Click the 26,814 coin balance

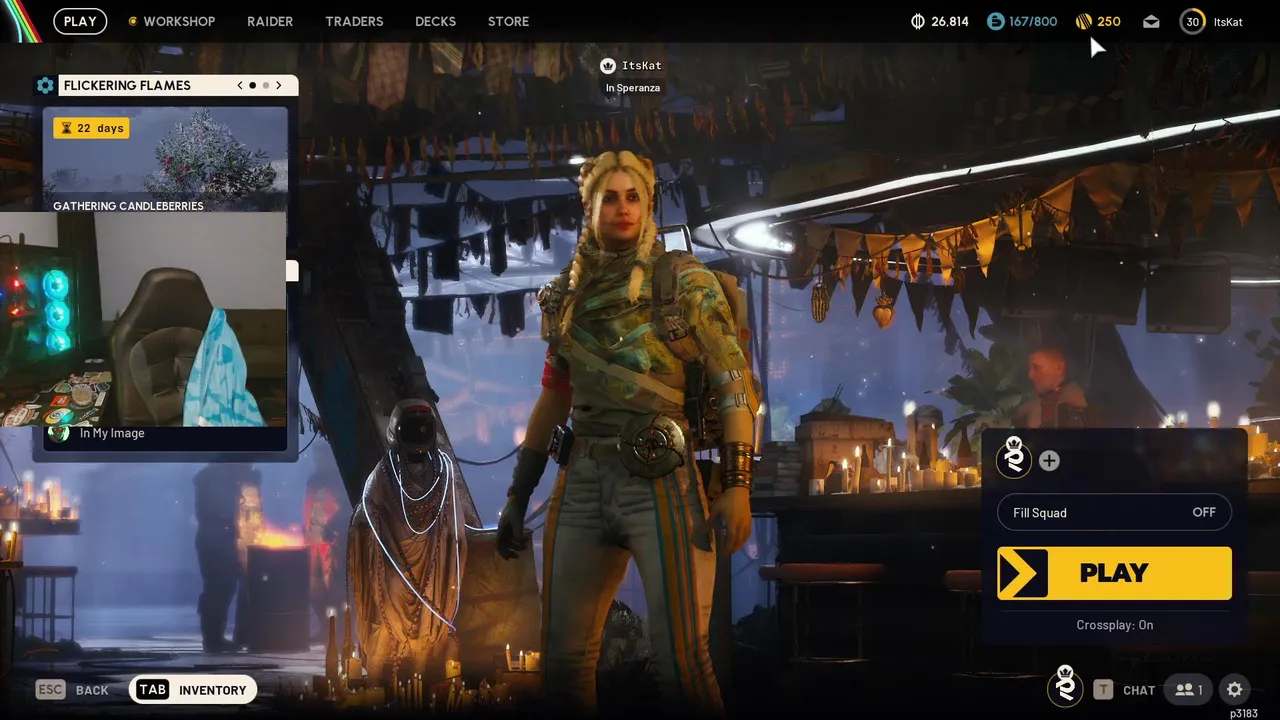[949, 21]
